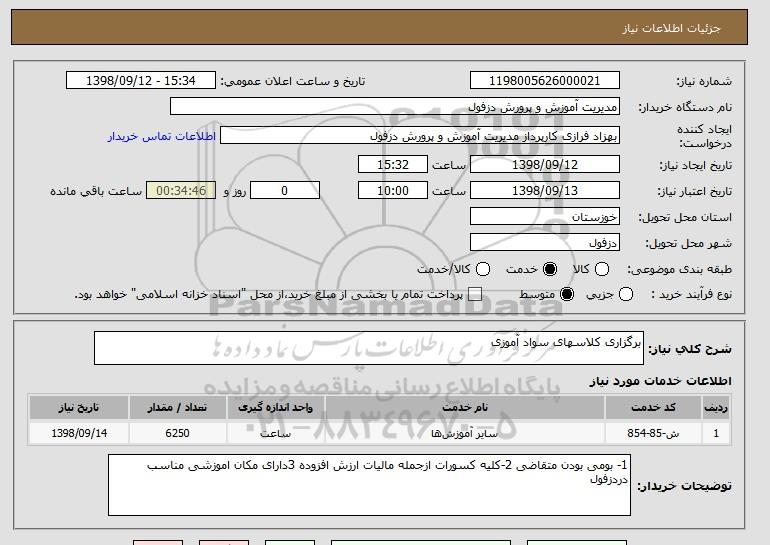This screenshot has height=545, width=770.
Task: Select the کالا/خدمت radio button
Action: [483, 269]
